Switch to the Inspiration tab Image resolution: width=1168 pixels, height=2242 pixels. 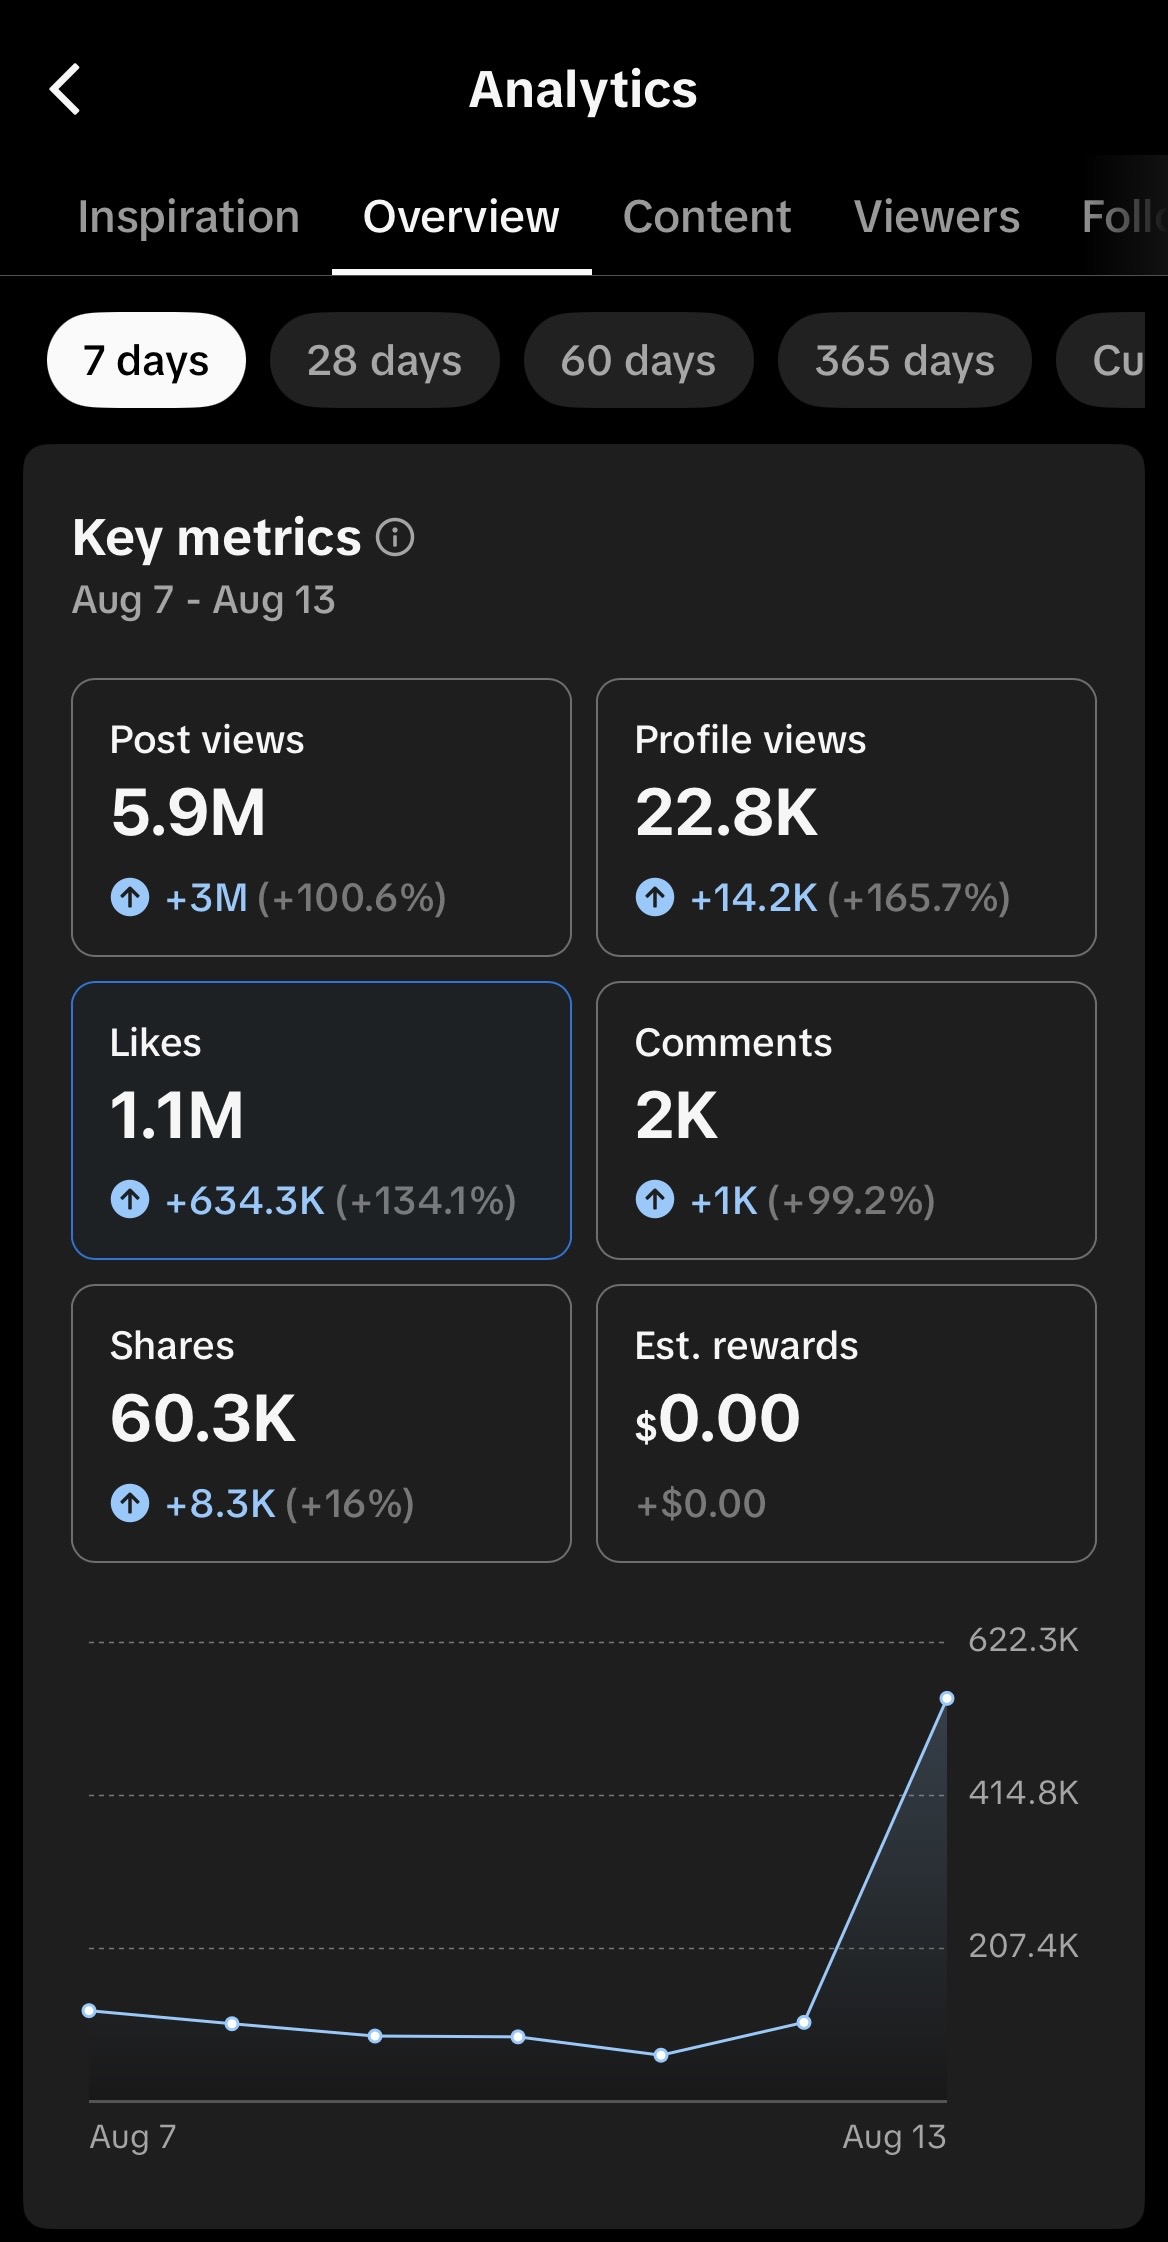click(x=189, y=217)
